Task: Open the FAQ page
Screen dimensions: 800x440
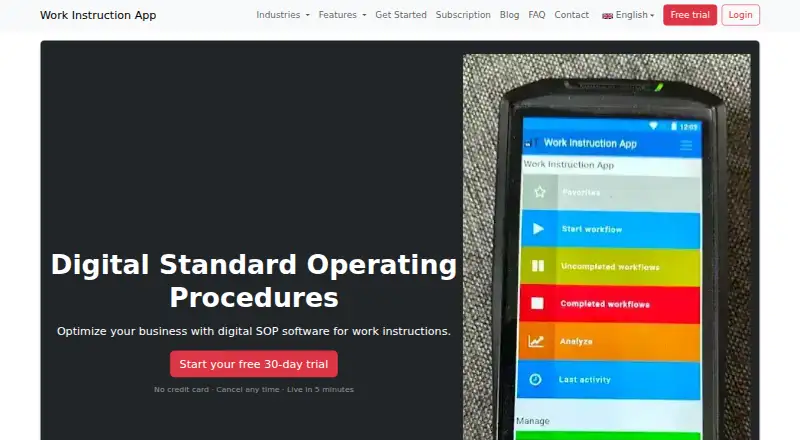Action: (x=536, y=15)
